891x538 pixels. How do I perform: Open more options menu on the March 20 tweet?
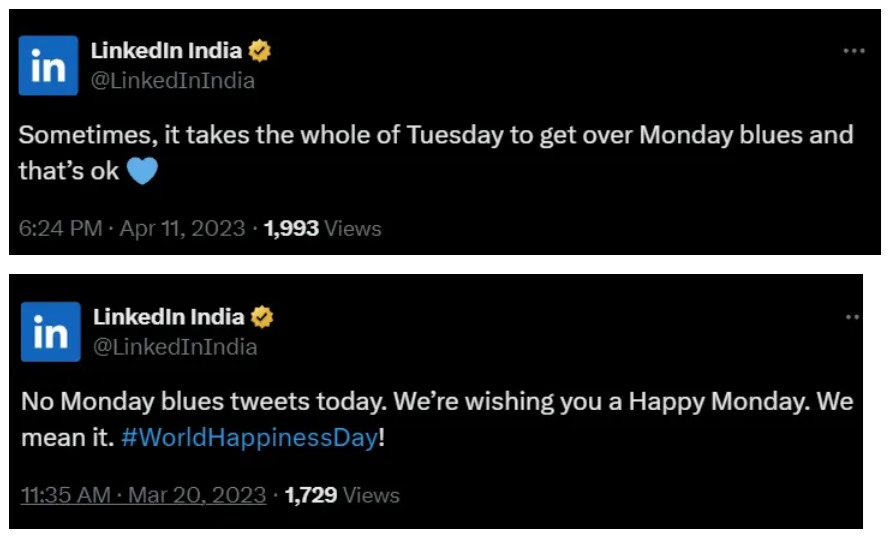(x=853, y=317)
